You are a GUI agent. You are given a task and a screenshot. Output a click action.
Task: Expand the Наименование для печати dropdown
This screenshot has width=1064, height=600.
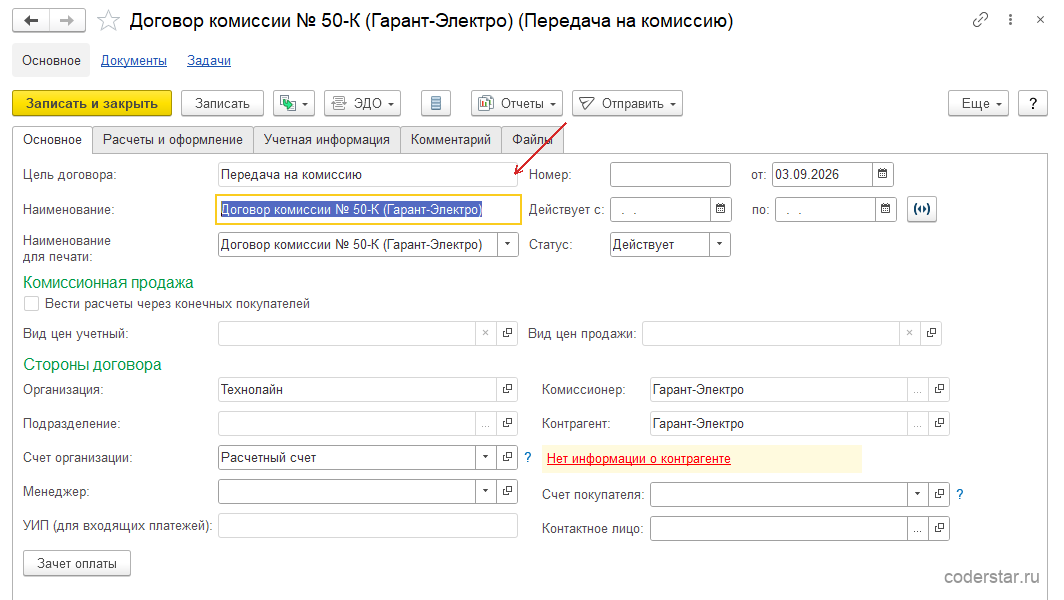coord(507,244)
